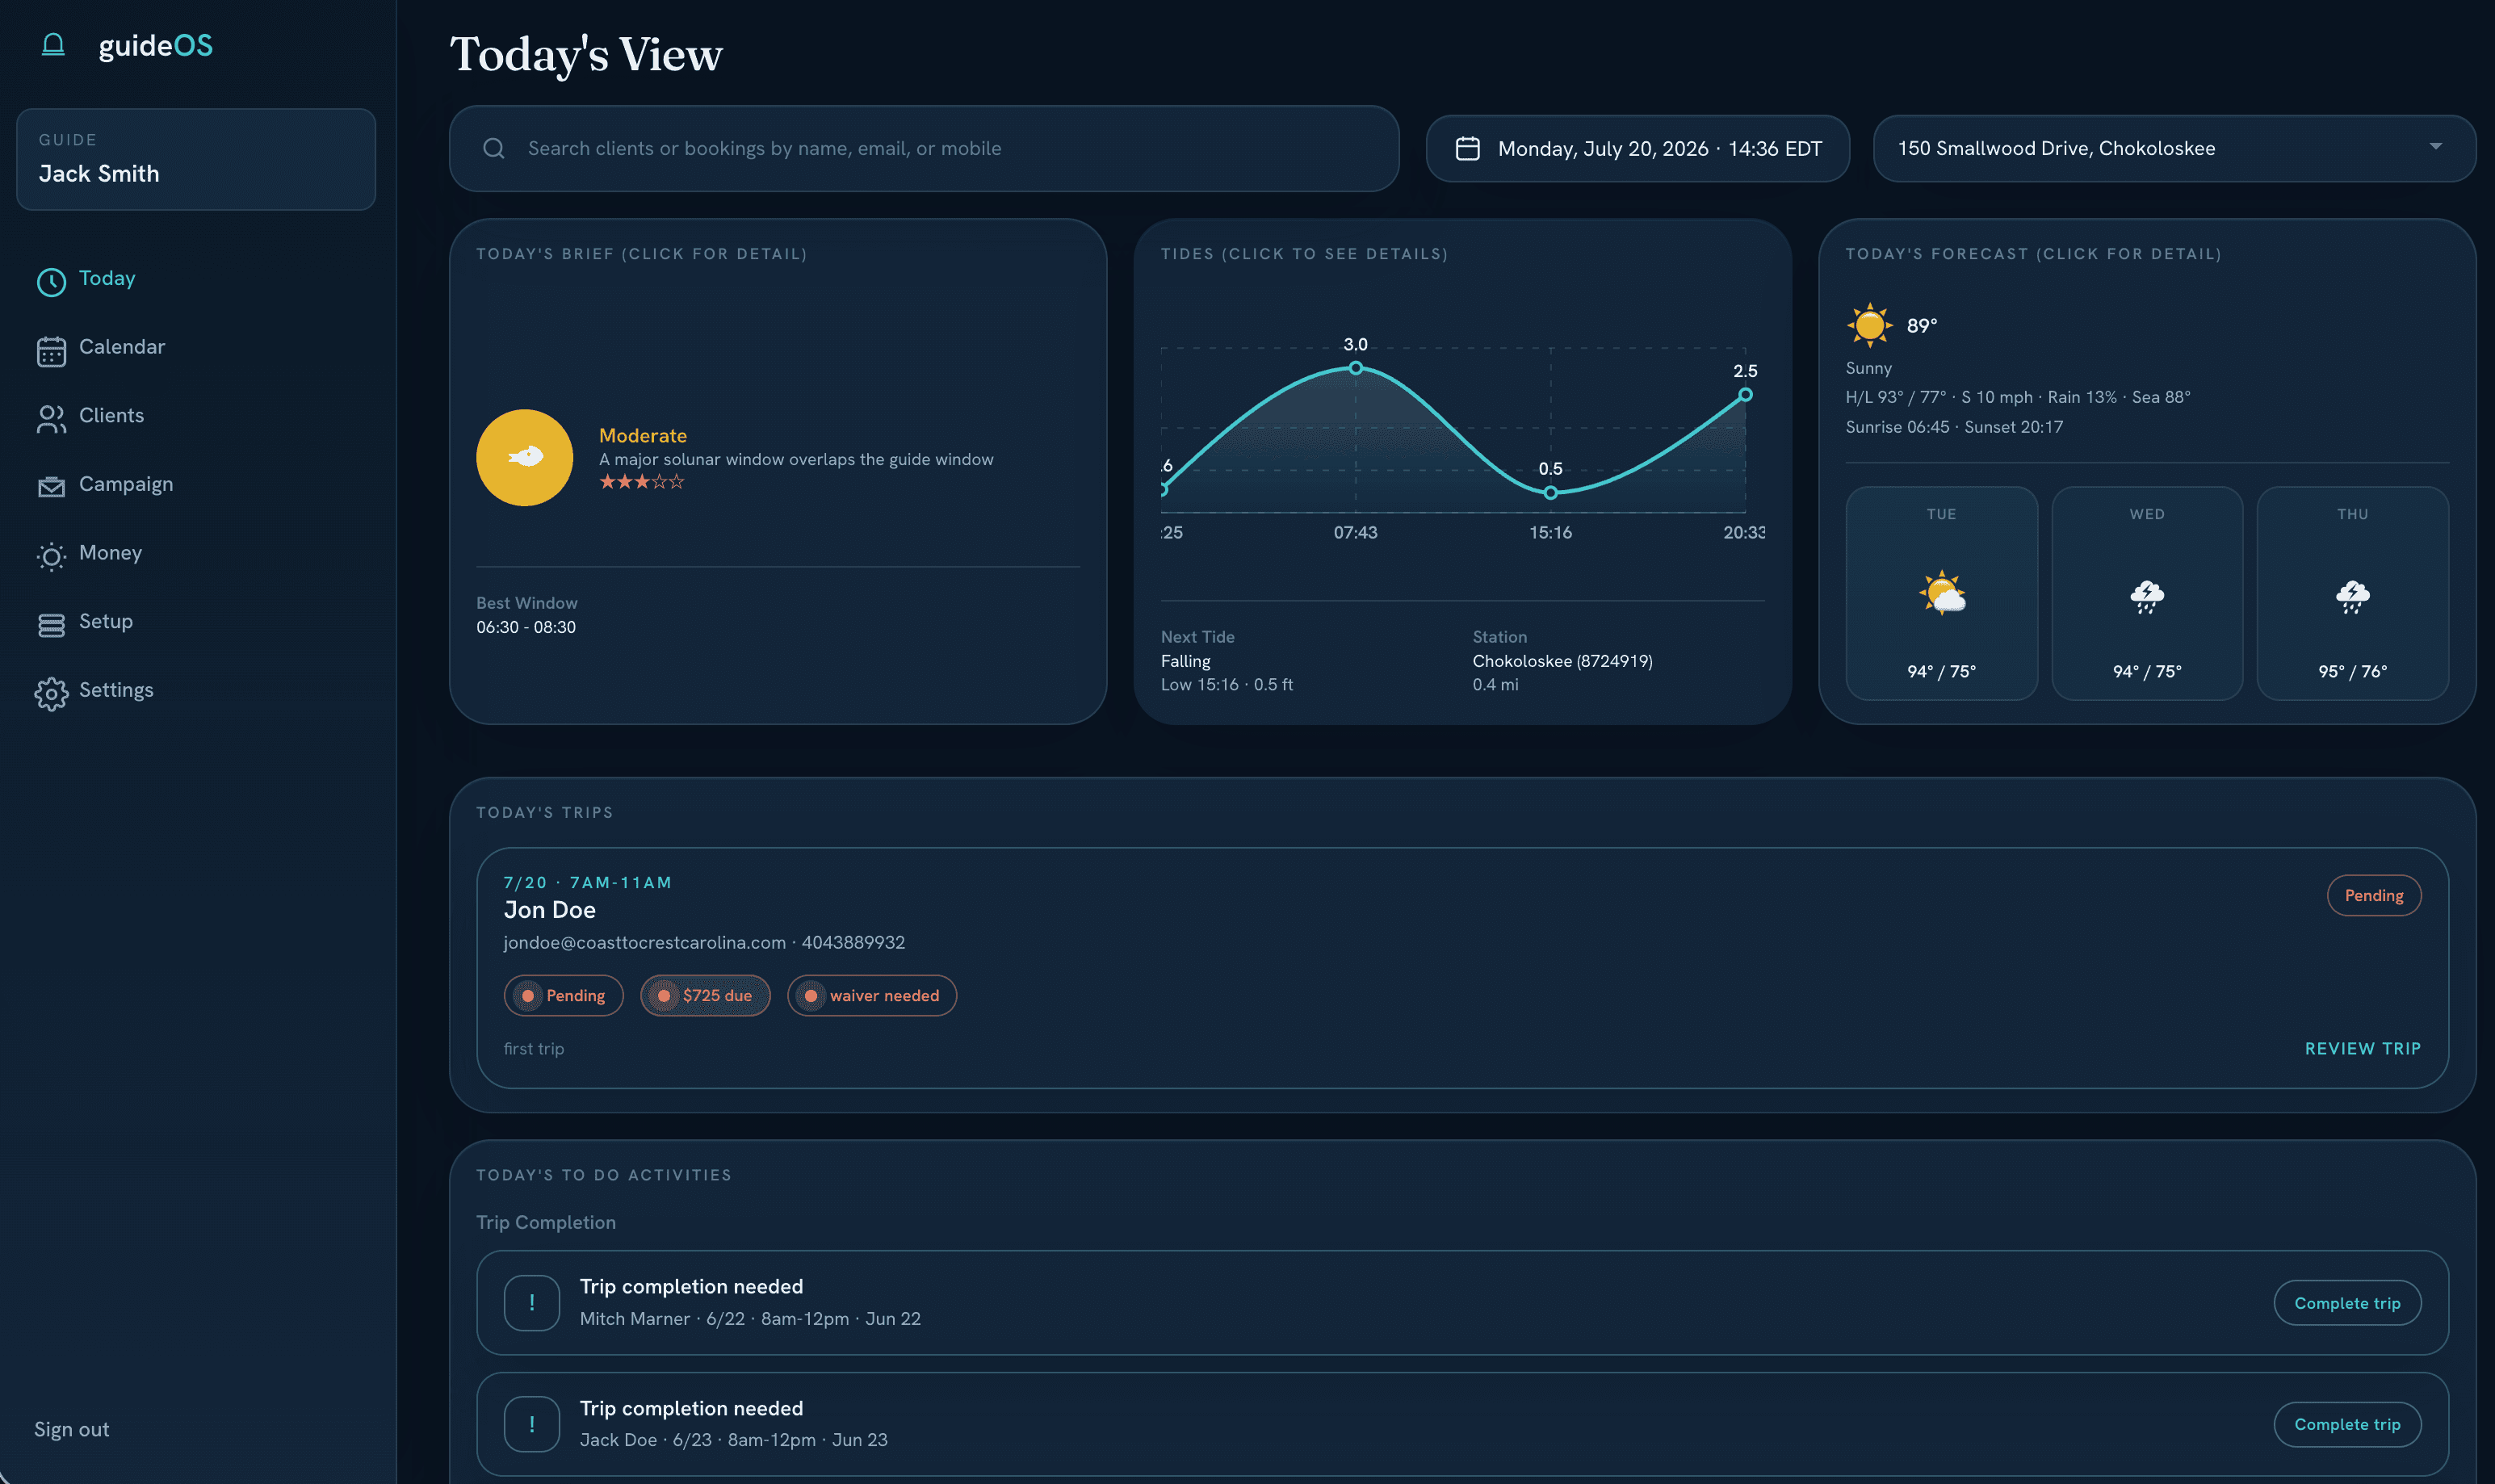
Task: Navigate to the Money page
Action: [110, 553]
